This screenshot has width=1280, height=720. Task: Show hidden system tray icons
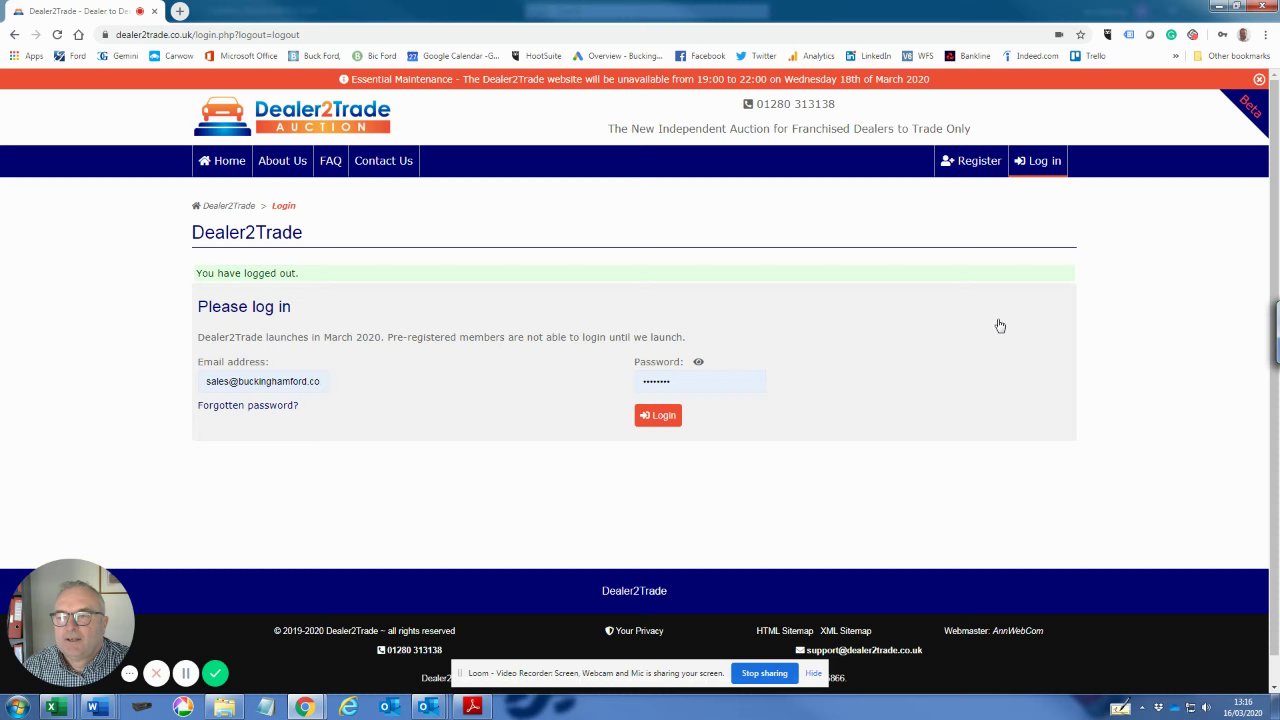point(1142,708)
